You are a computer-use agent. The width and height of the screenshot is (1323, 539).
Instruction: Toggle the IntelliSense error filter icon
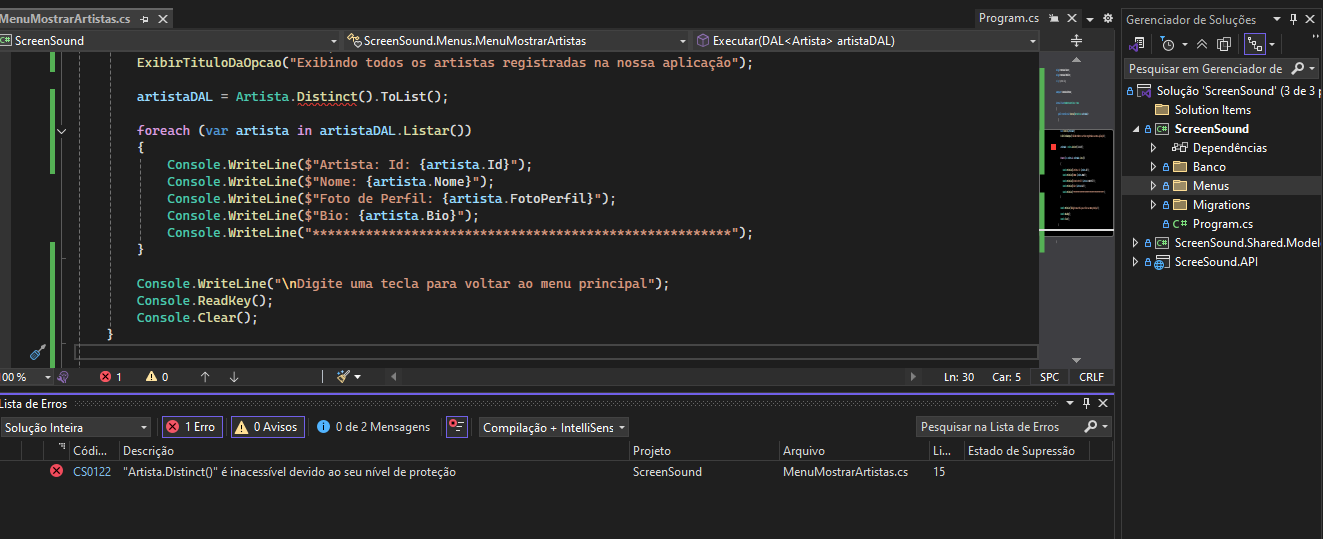(x=457, y=427)
